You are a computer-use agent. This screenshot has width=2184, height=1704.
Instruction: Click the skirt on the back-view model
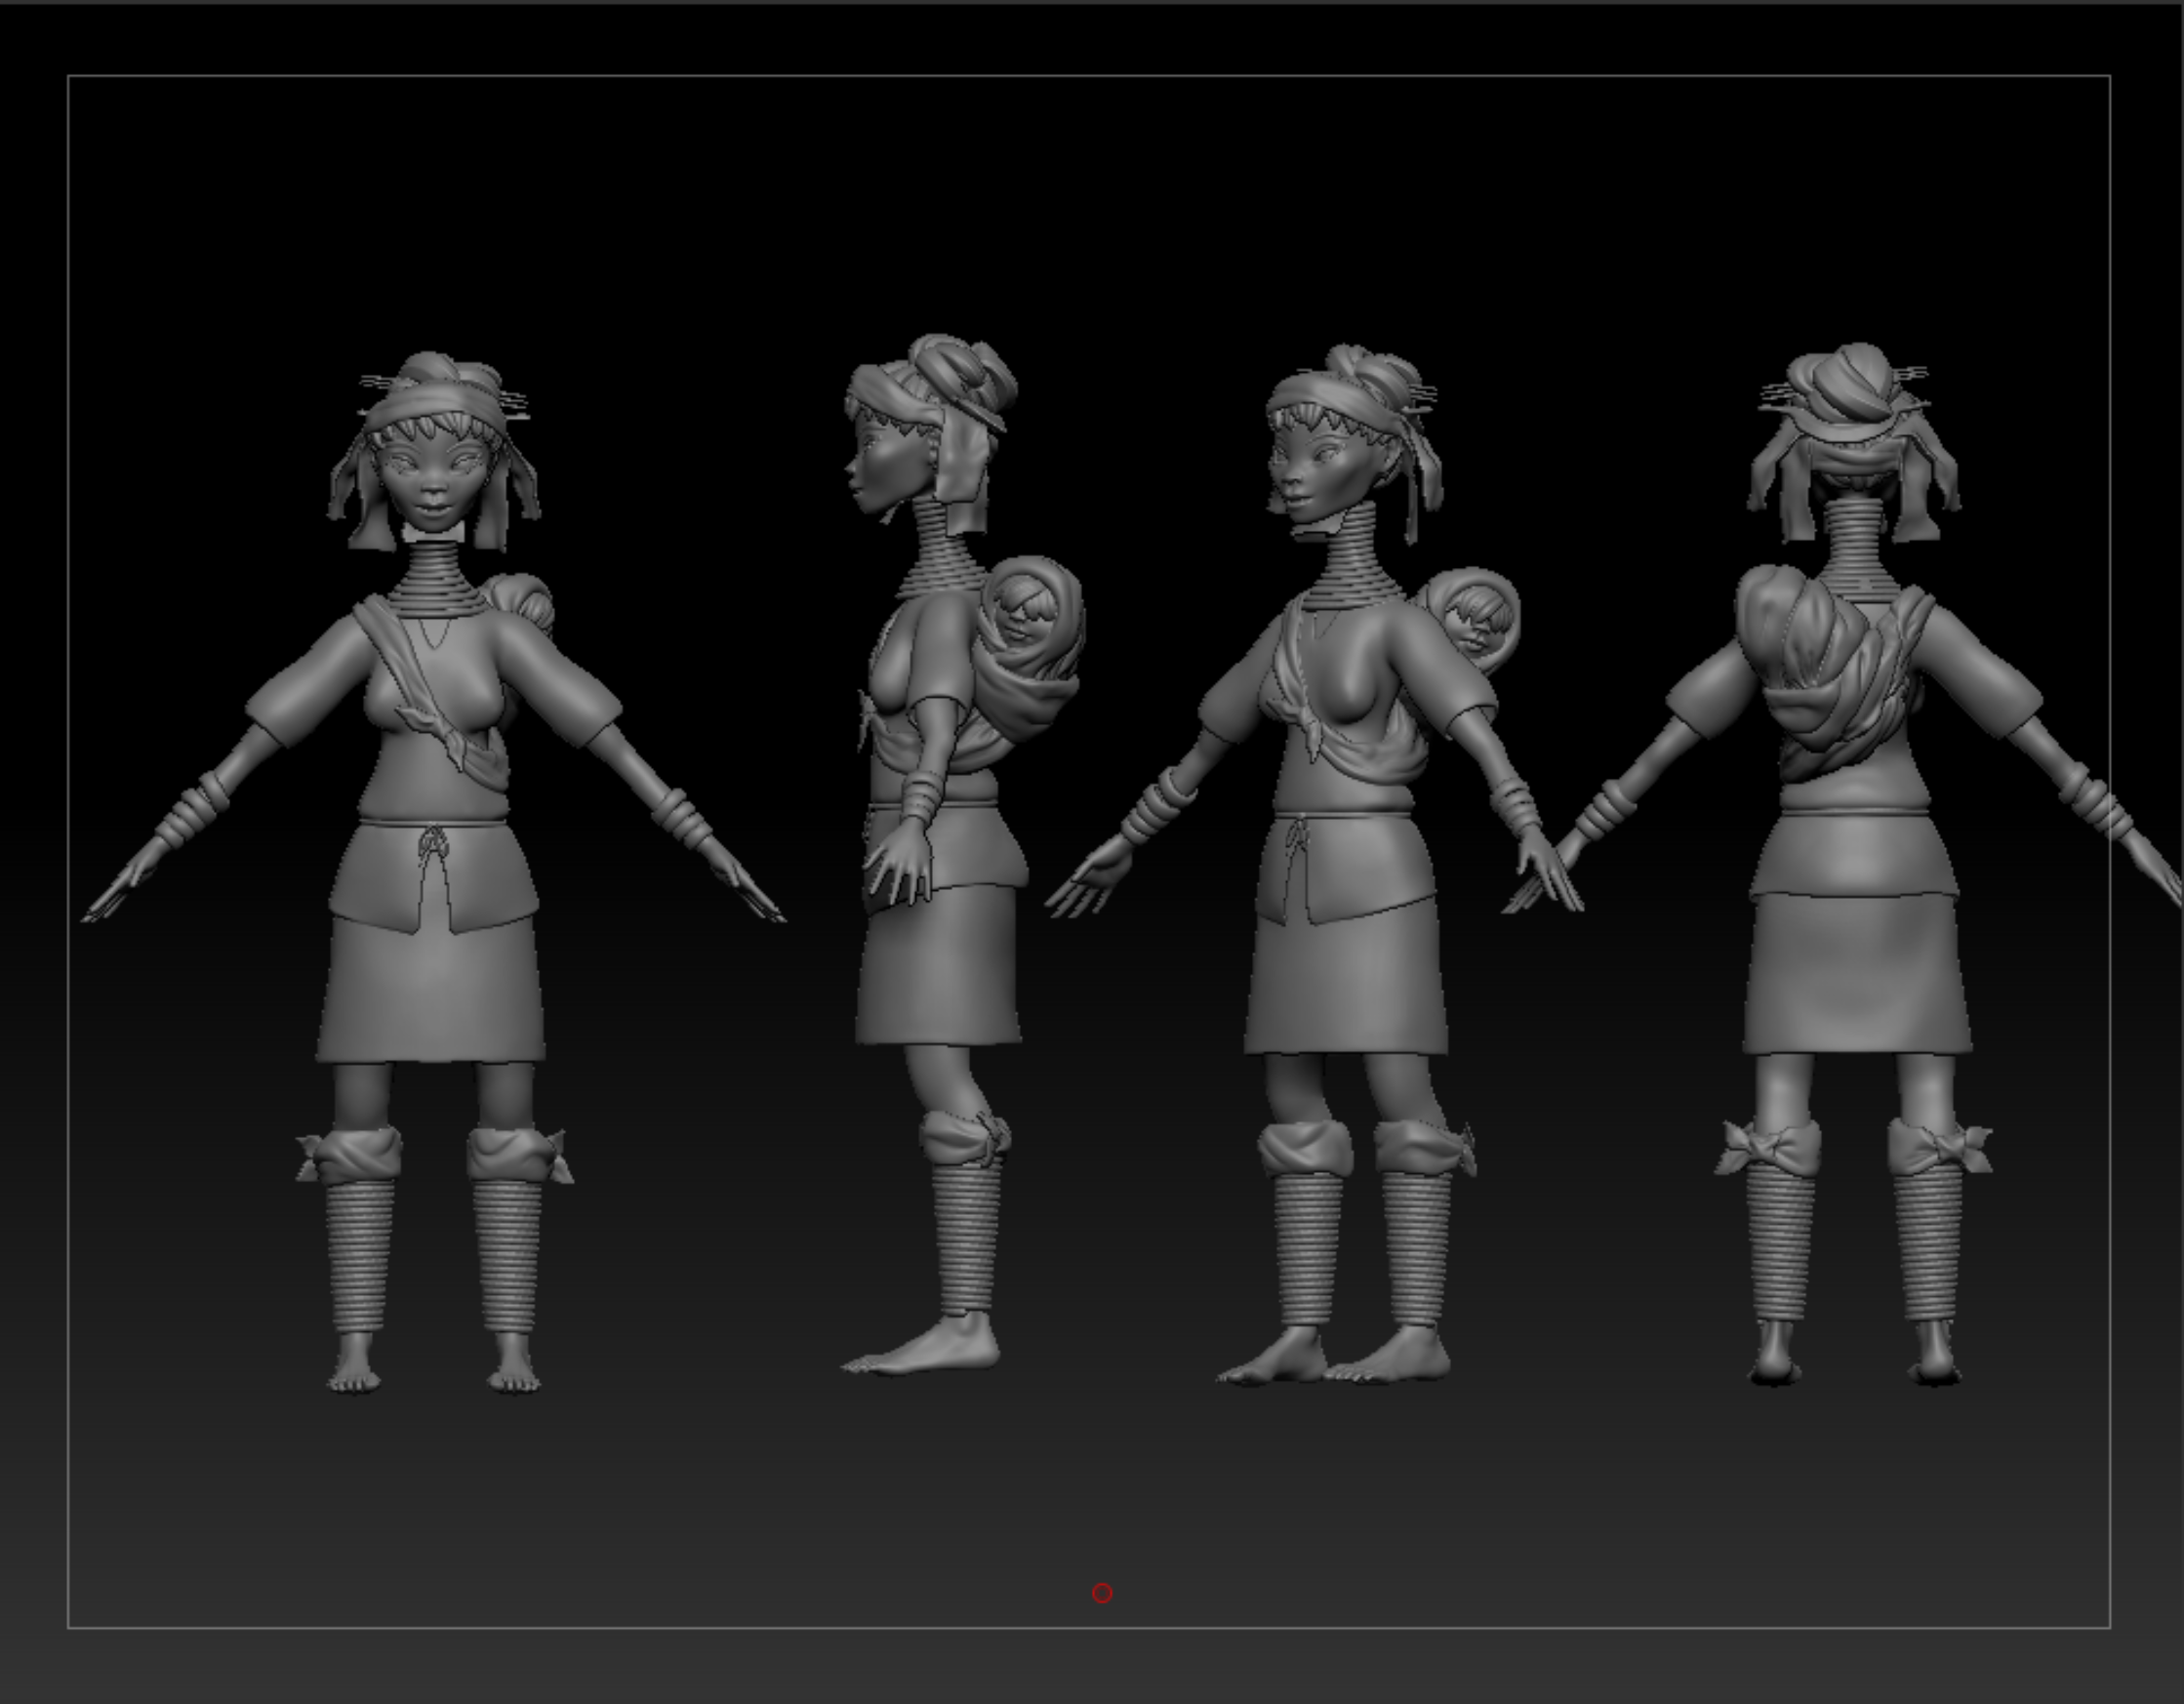tap(1856, 975)
